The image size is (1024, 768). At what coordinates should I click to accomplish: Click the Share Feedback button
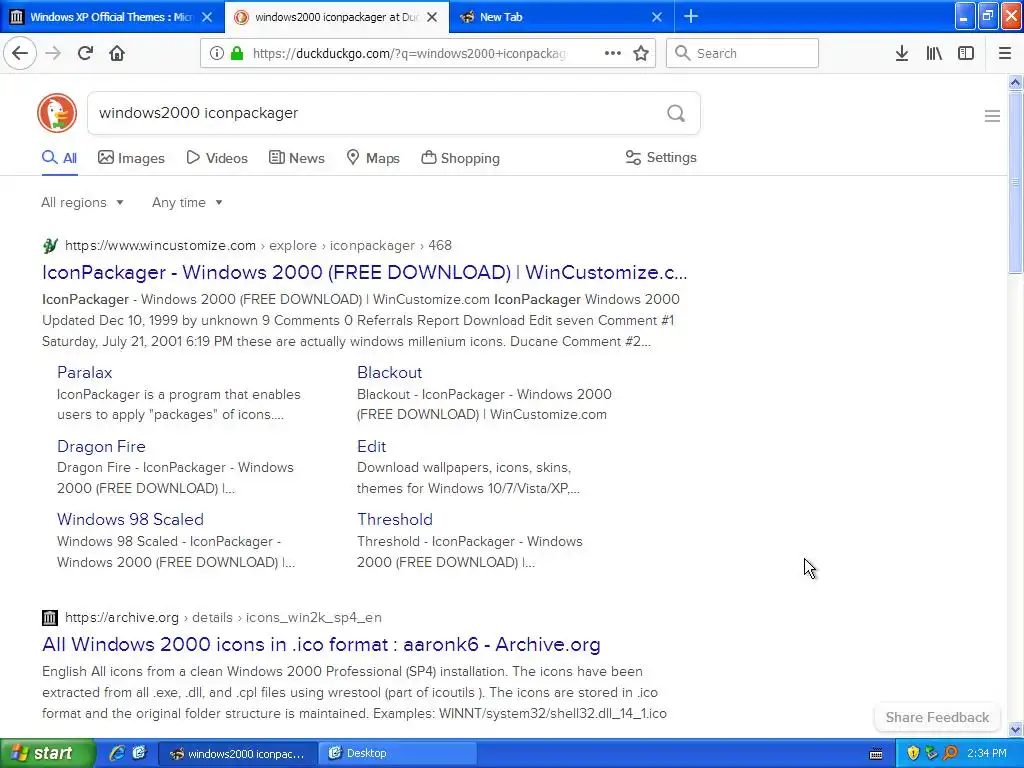(x=937, y=717)
